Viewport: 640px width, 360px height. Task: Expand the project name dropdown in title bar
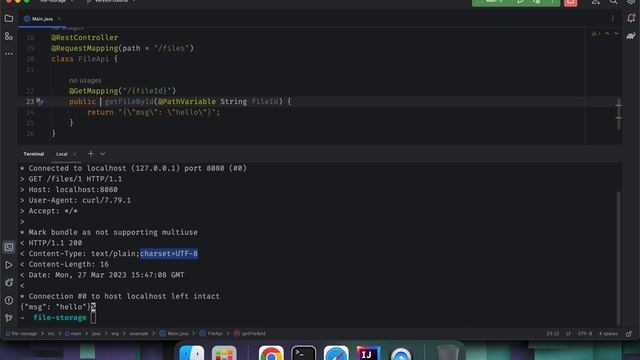coord(57,1)
